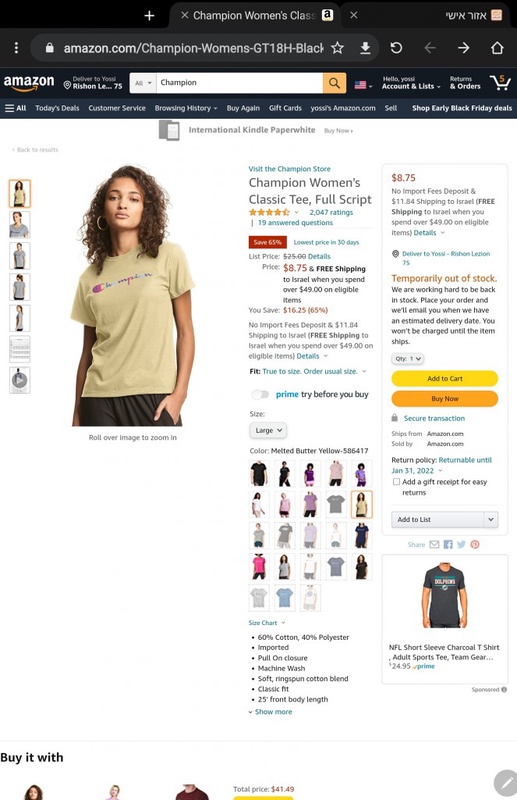Viewport: 517px width, 800px height.
Task: Click the orange search magnifier button
Action: click(334, 83)
